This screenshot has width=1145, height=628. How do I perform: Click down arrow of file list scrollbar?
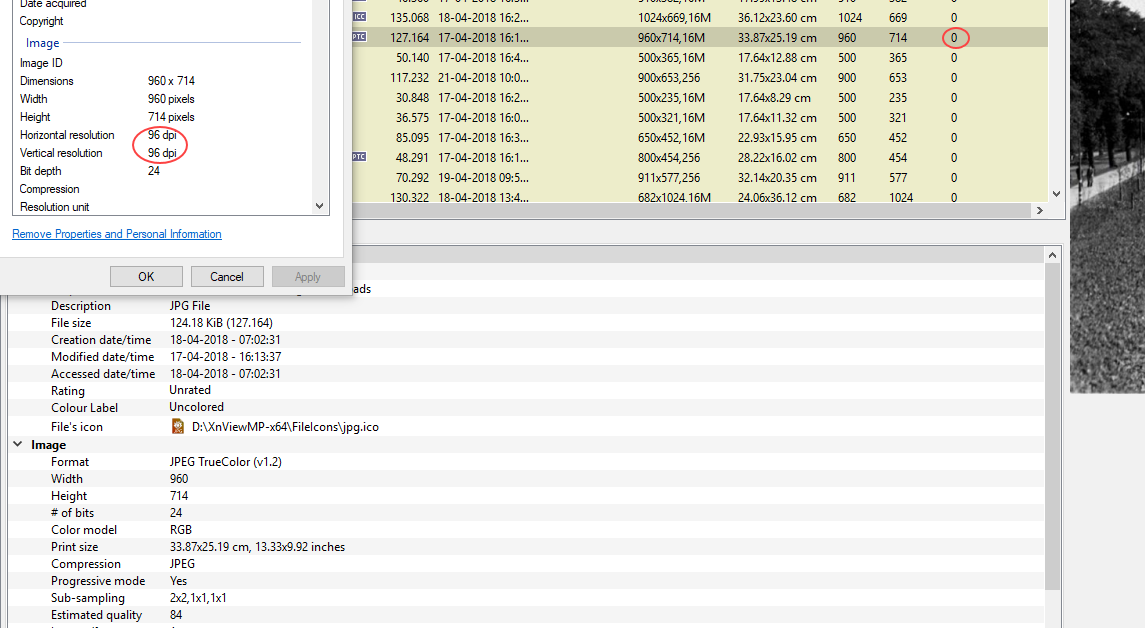click(x=1056, y=194)
